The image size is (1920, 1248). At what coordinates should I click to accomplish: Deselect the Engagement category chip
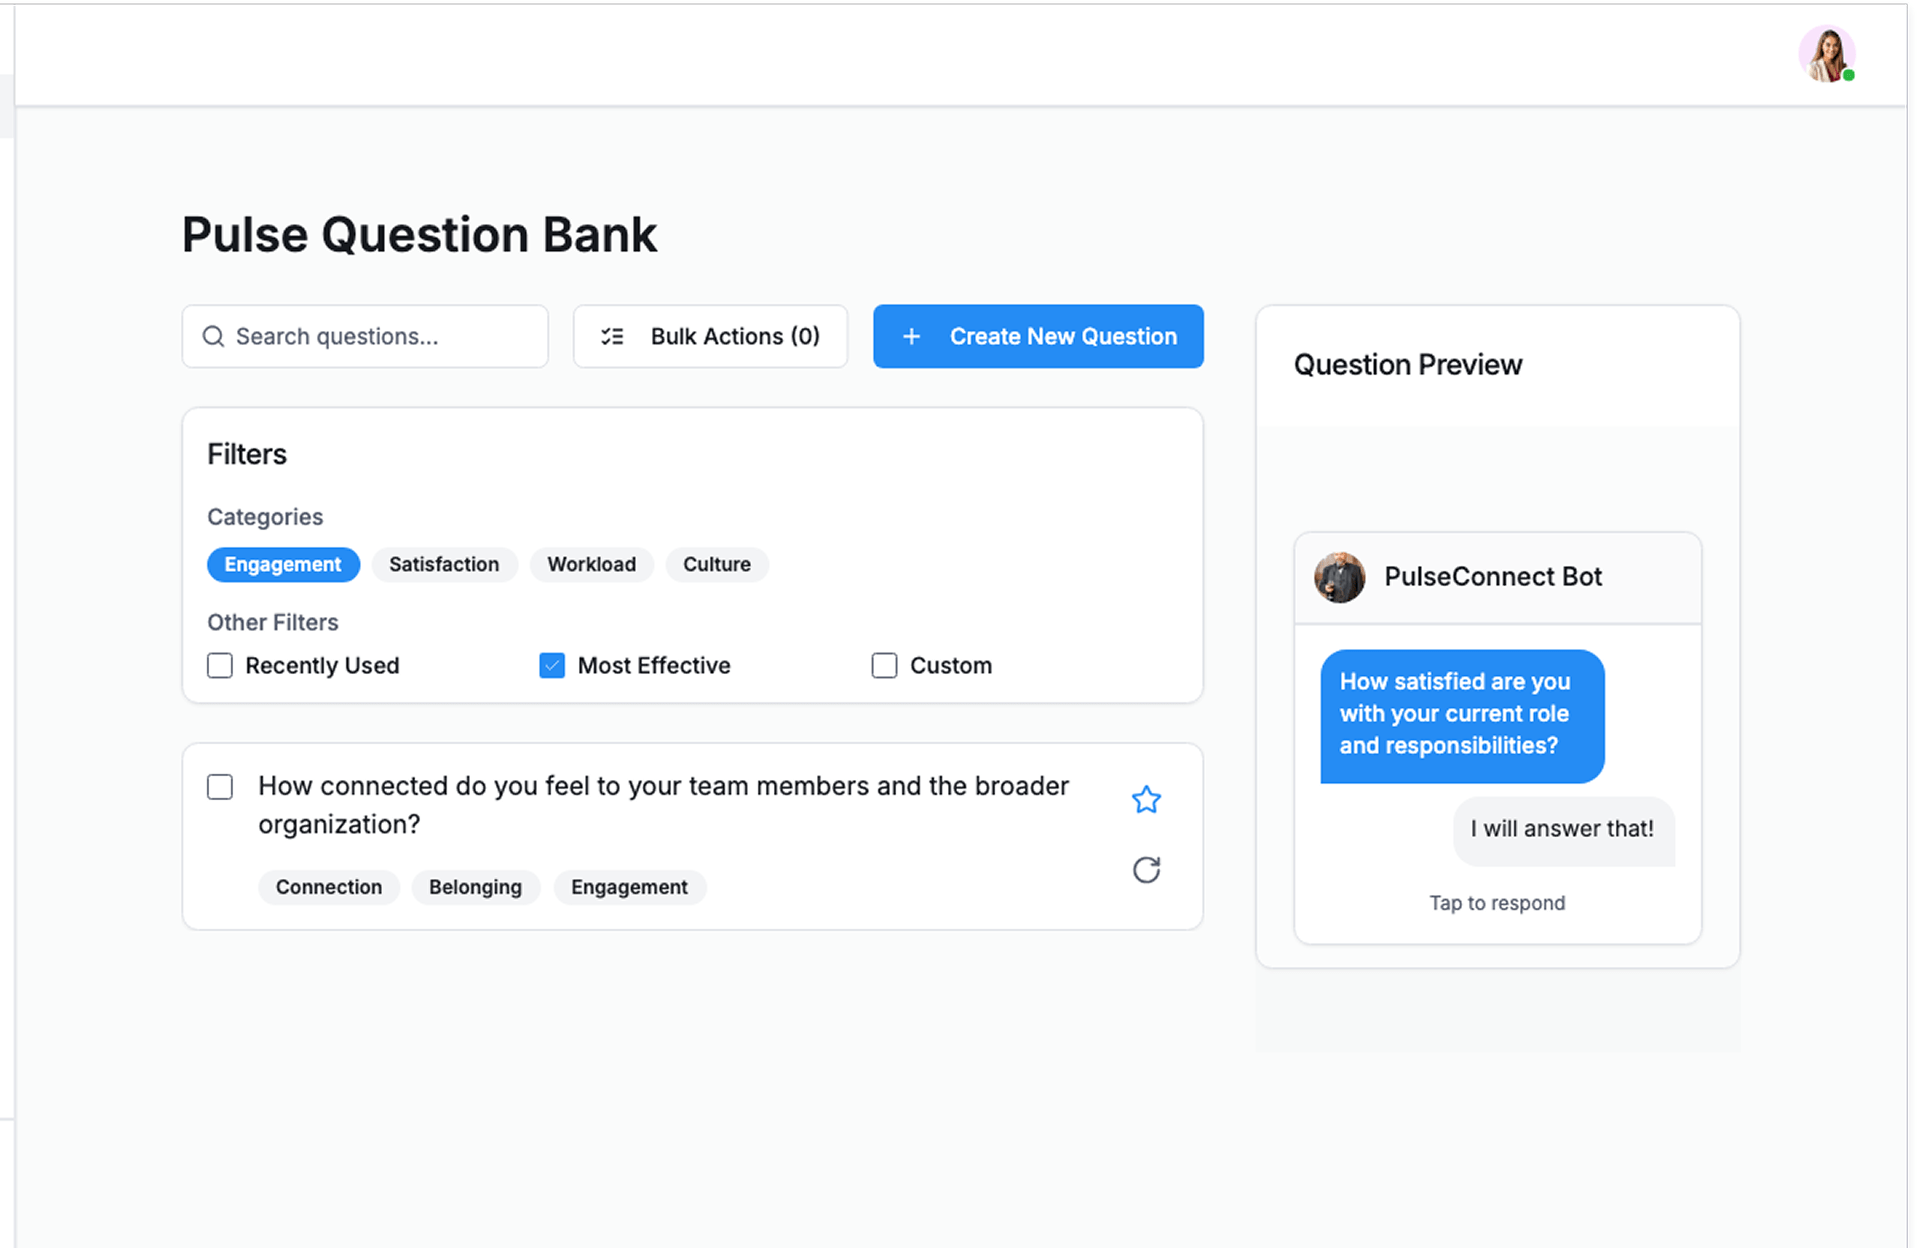click(283, 565)
